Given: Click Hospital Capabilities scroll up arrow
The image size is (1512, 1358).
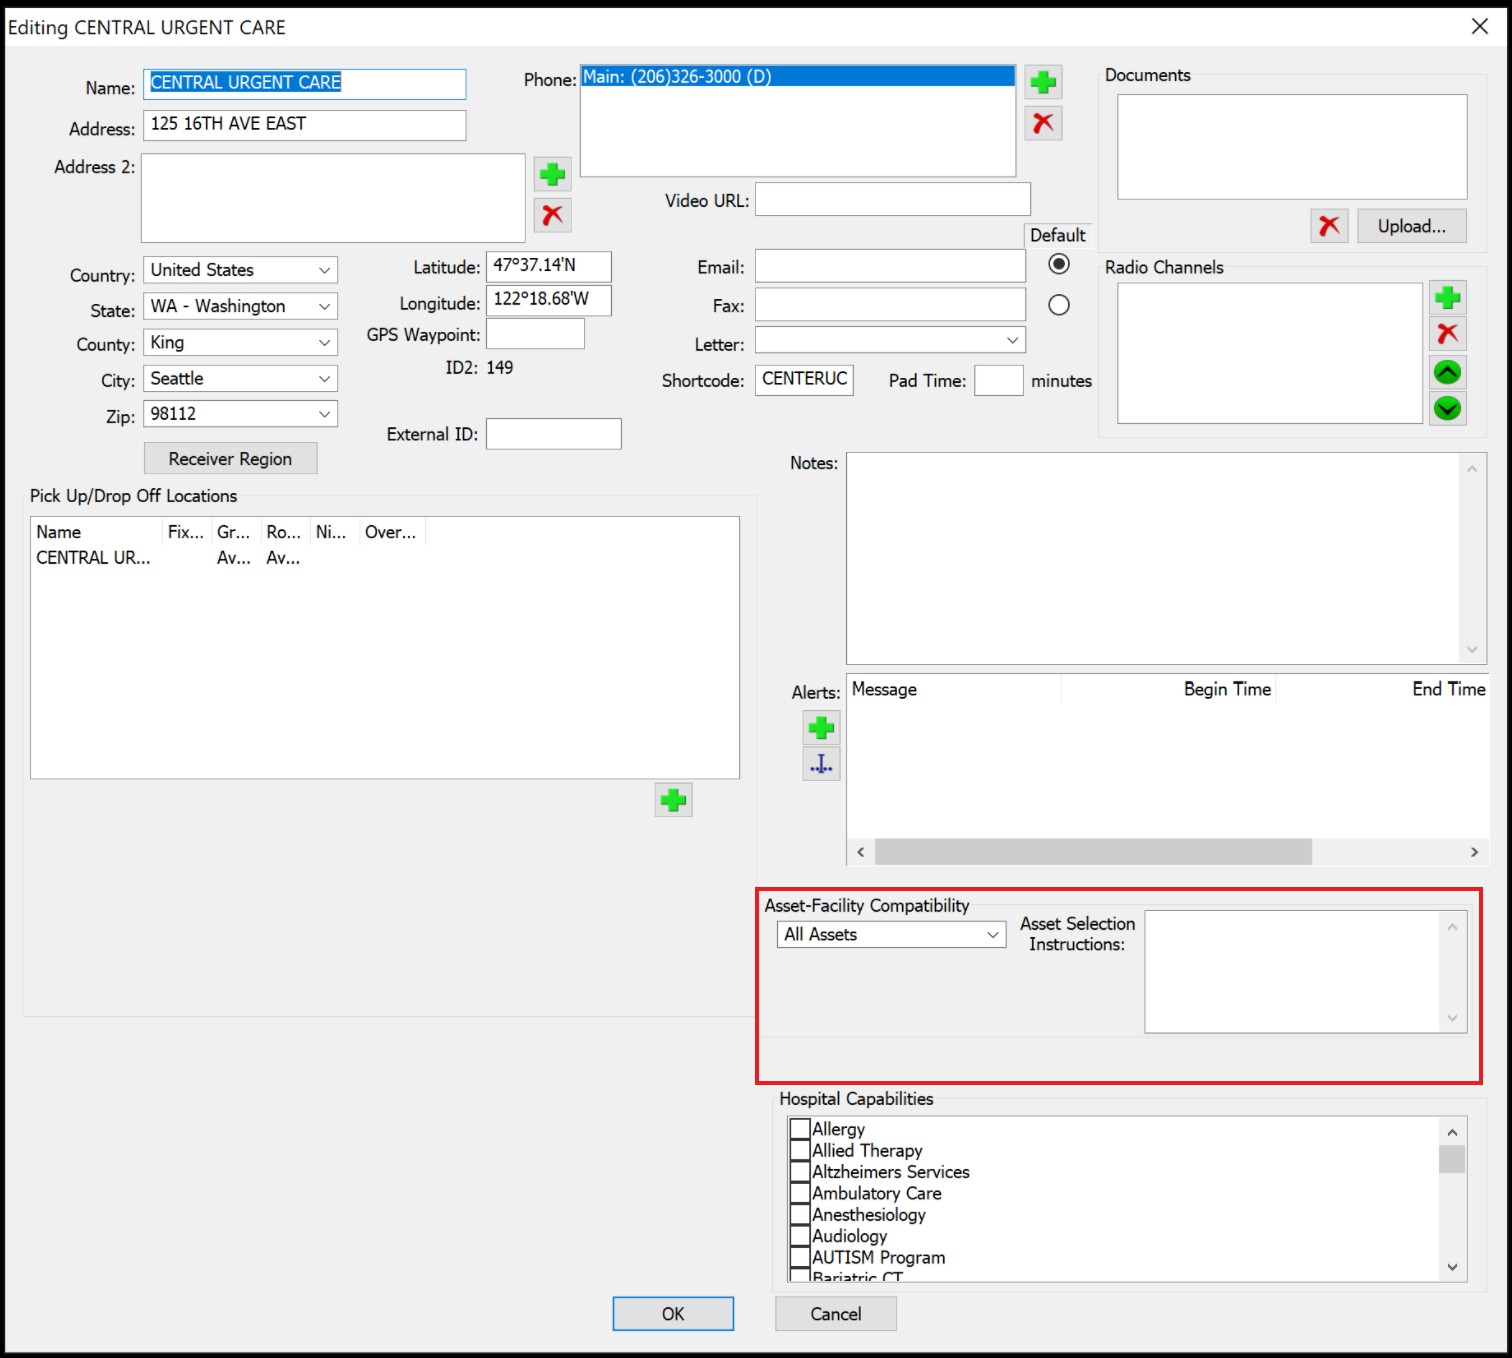Looking at the screenshot, I should click(x=1452, y=1132).
